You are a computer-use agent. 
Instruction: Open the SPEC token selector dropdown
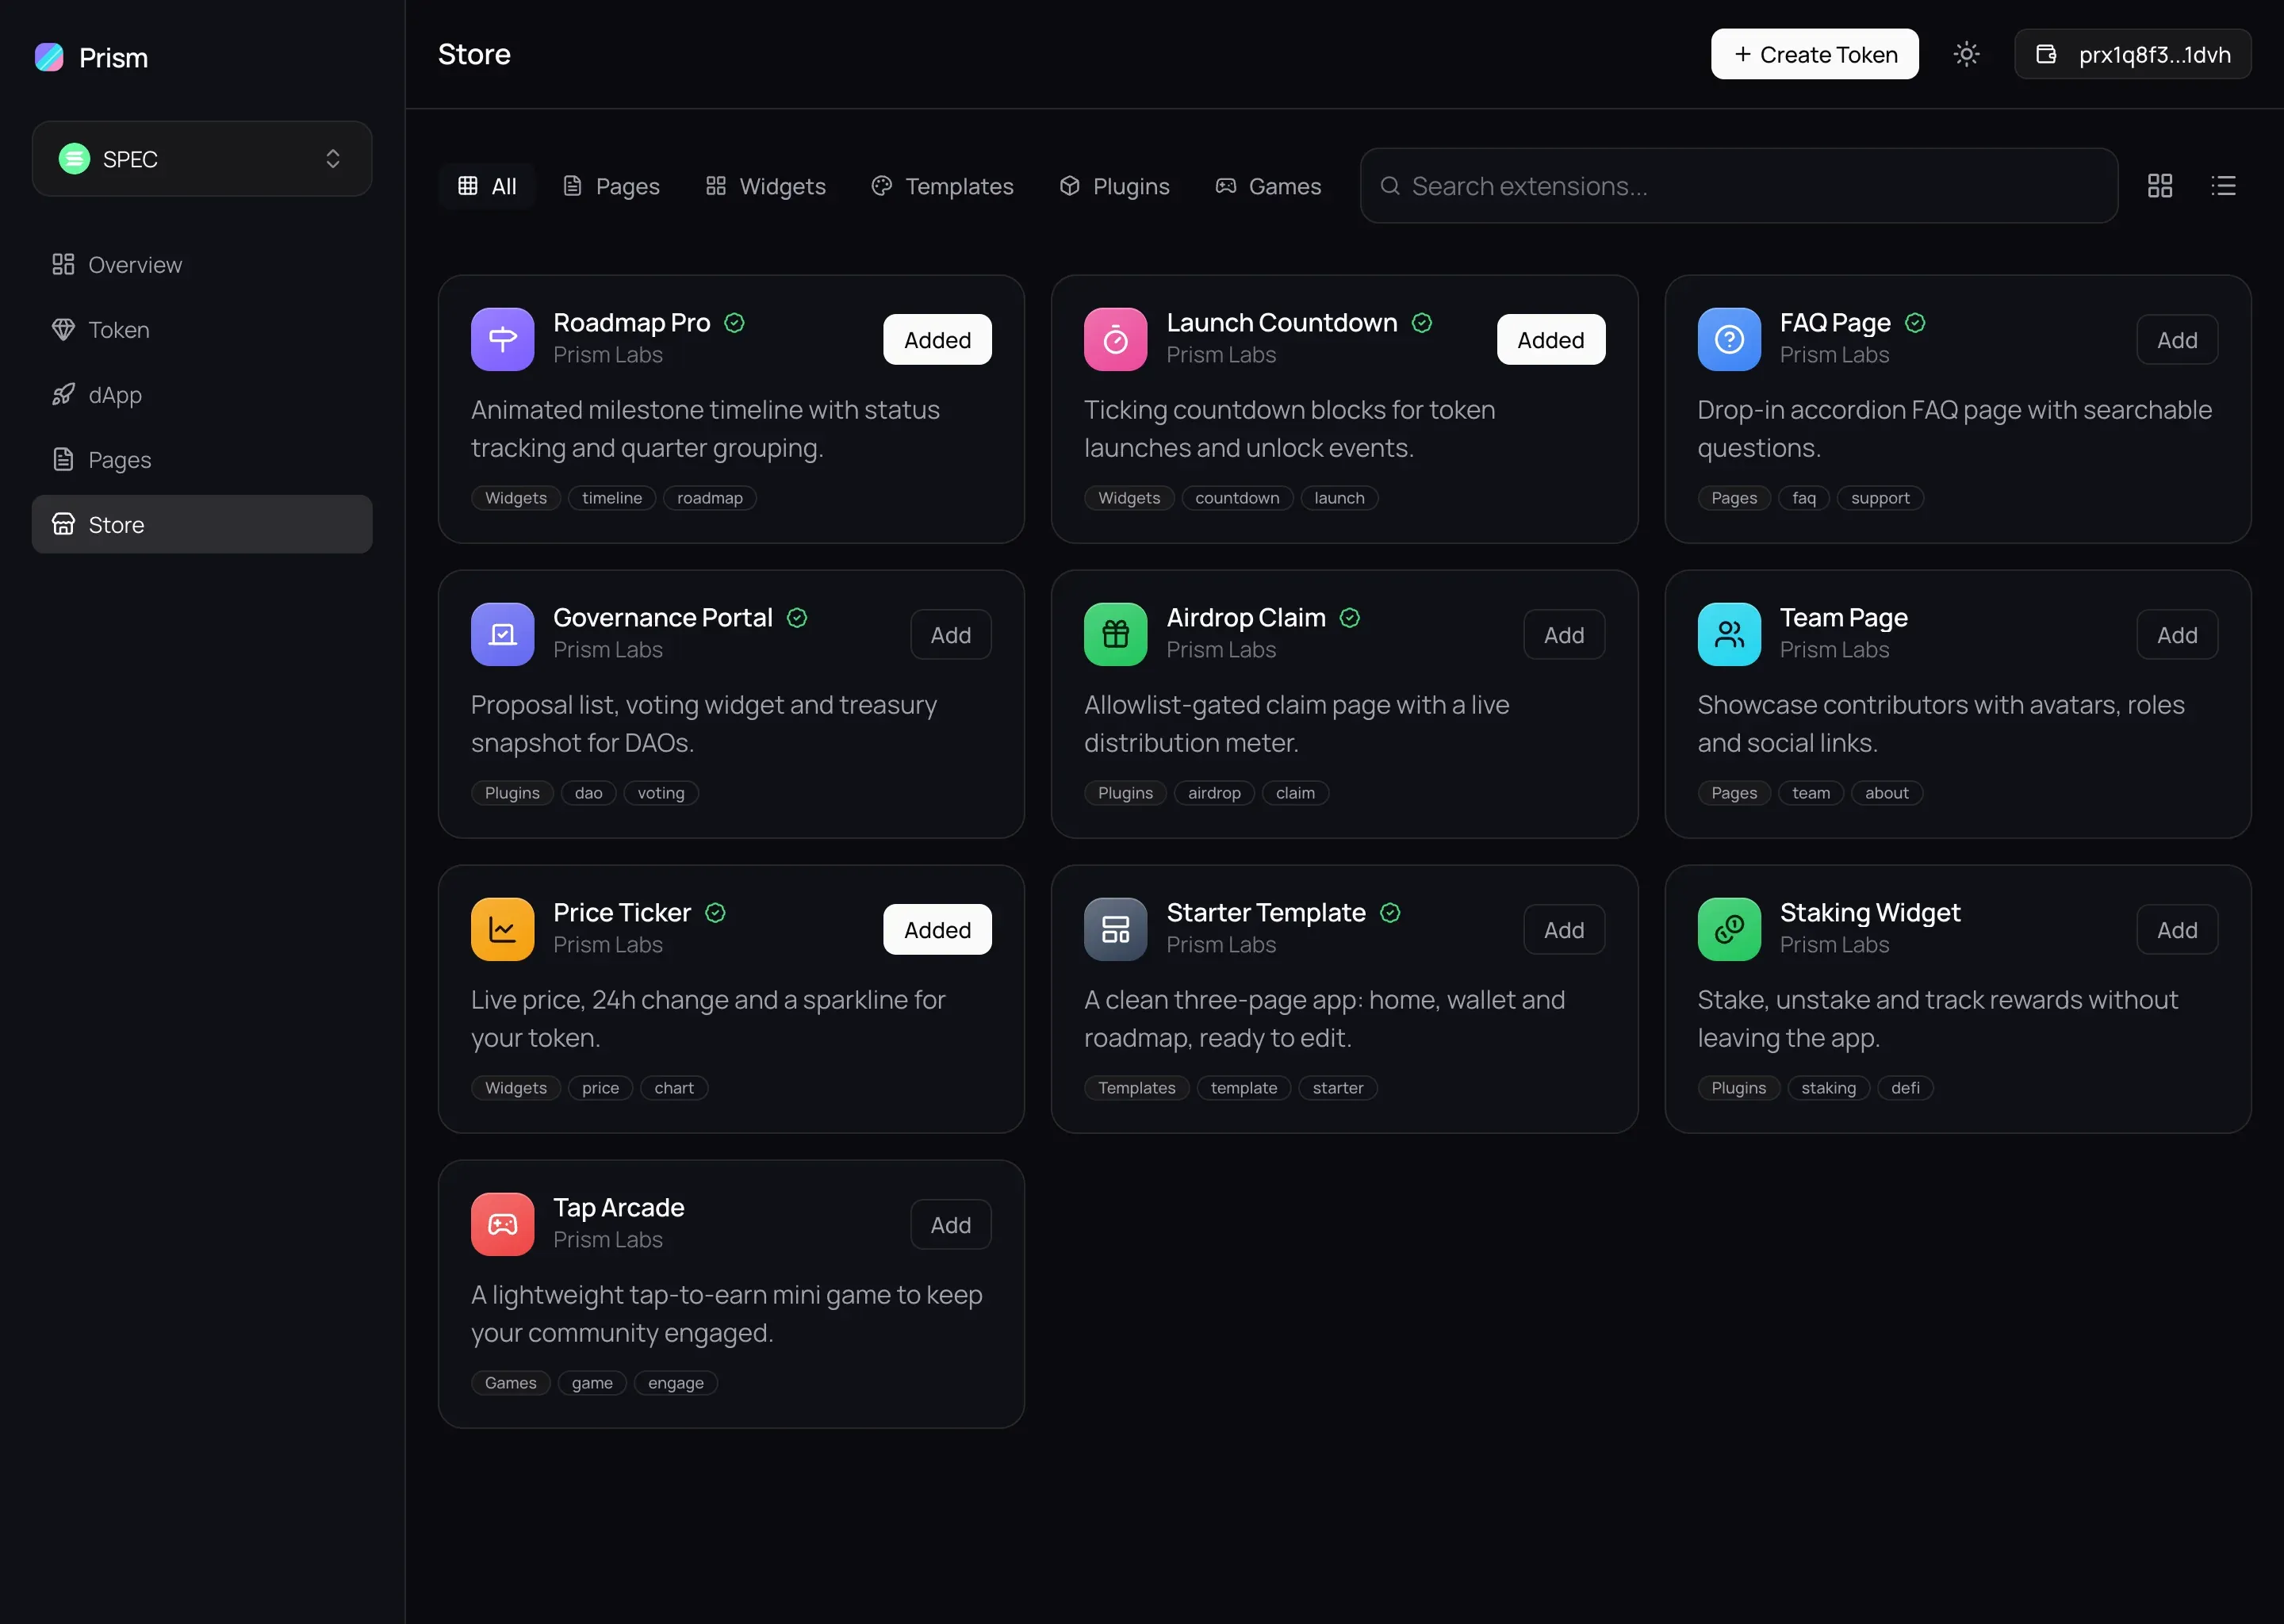pos(202,159)
